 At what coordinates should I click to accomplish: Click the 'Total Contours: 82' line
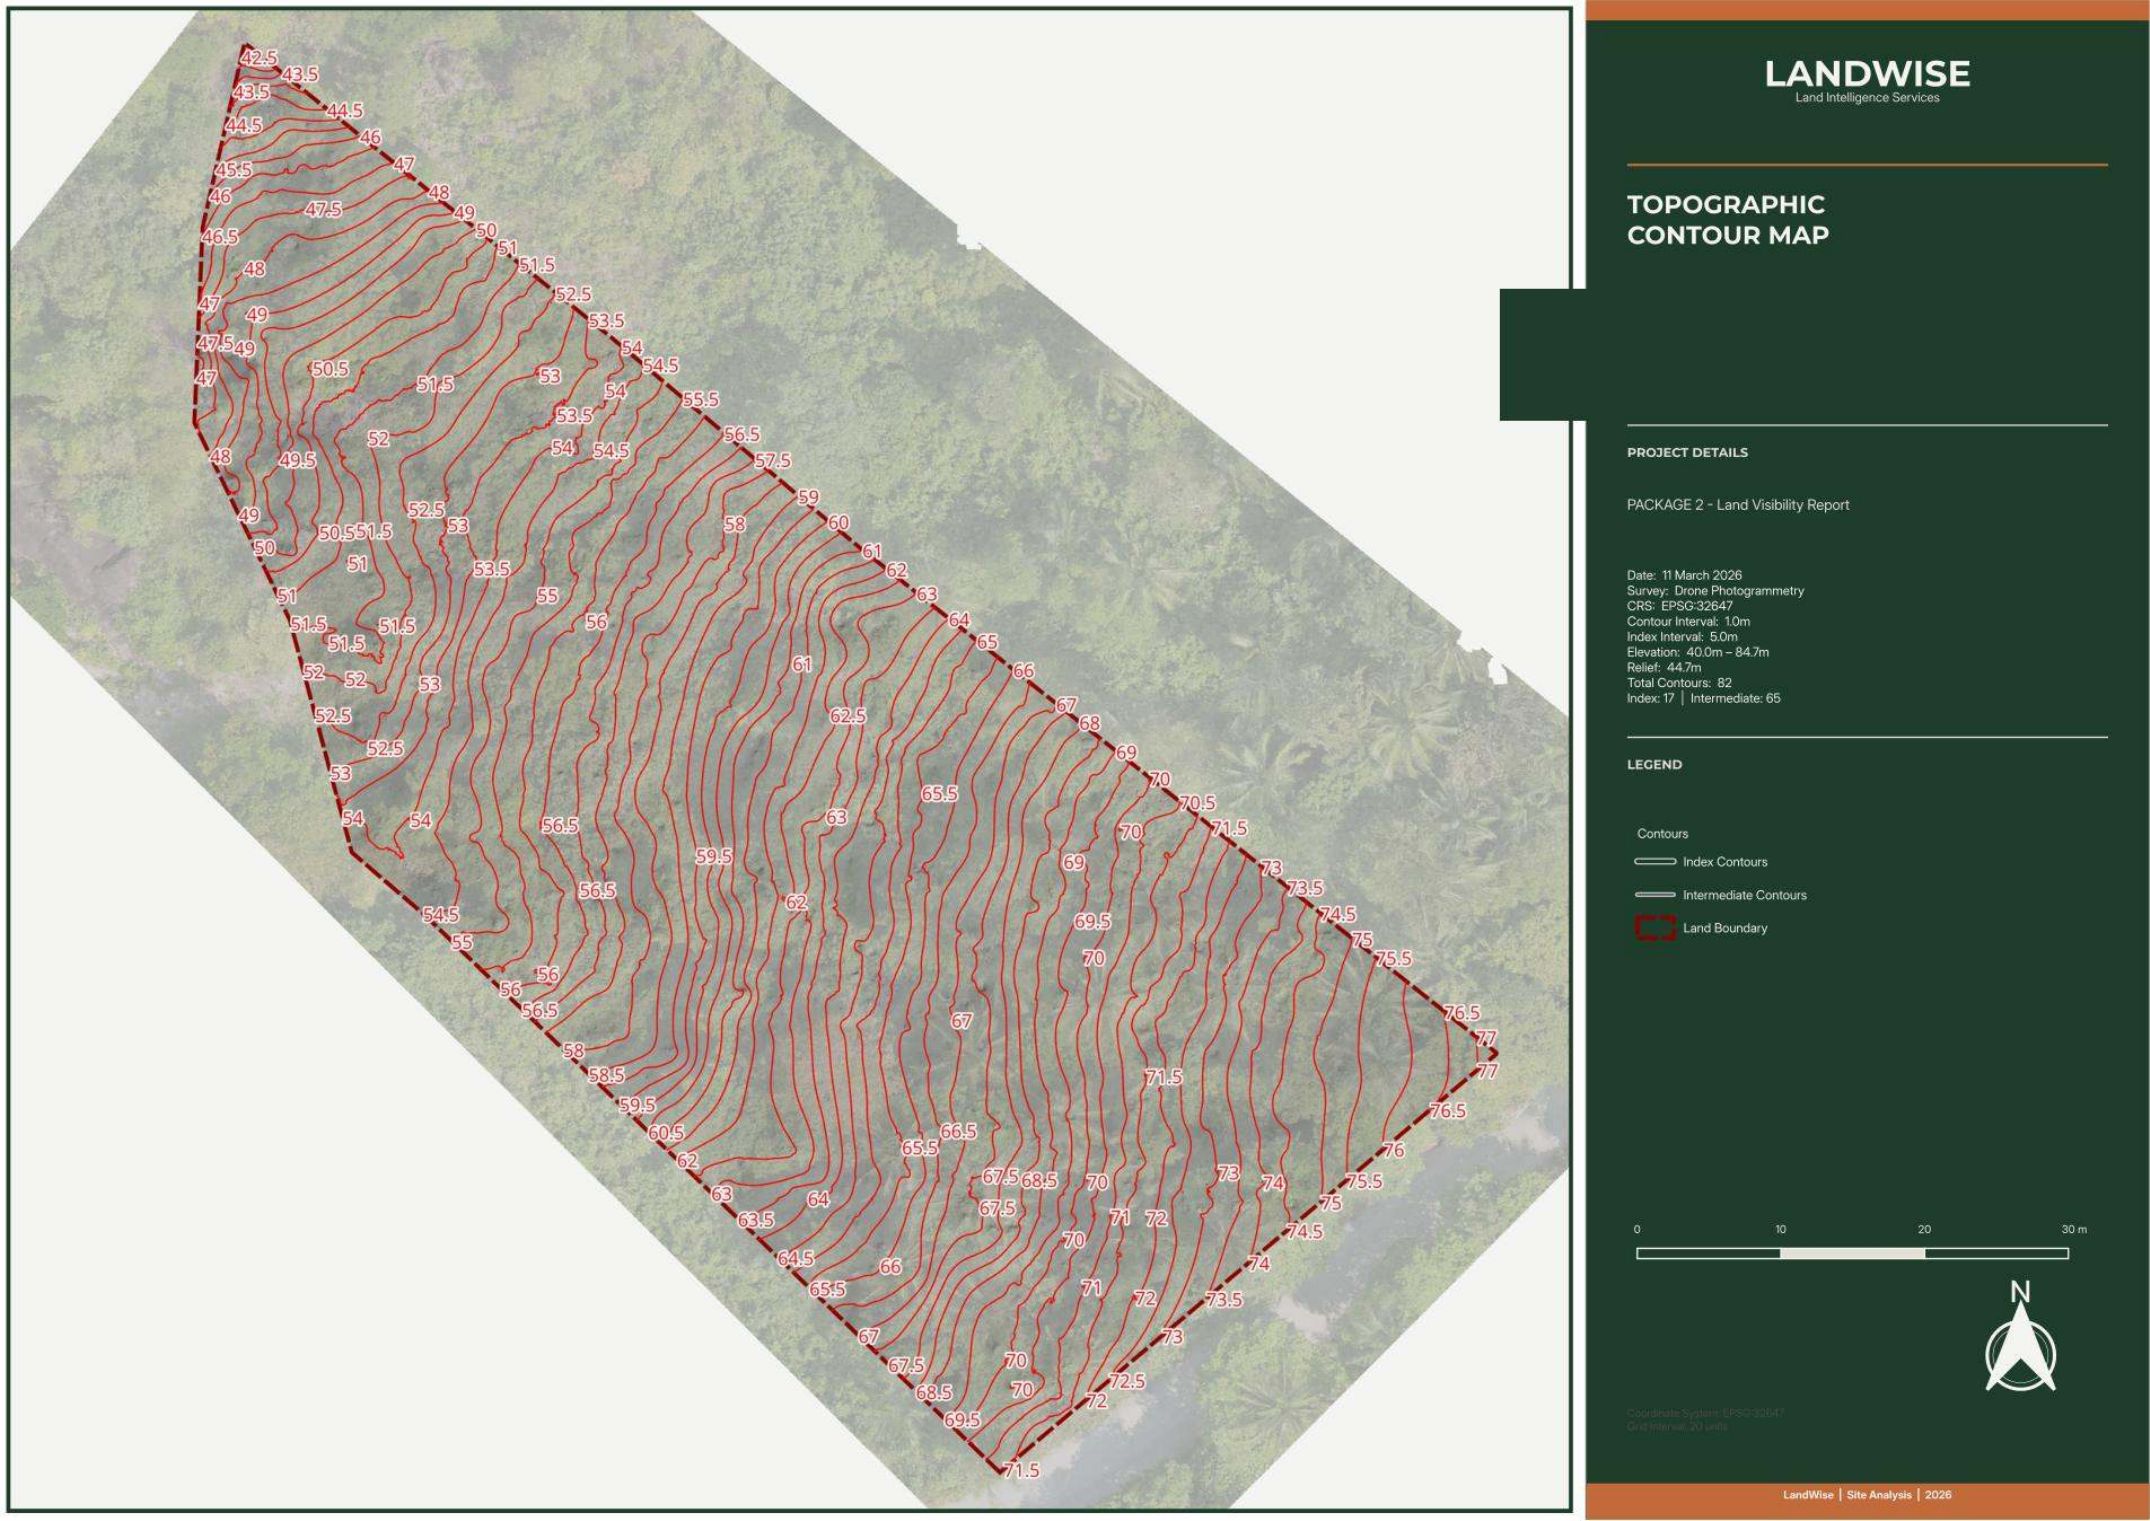1679,683
